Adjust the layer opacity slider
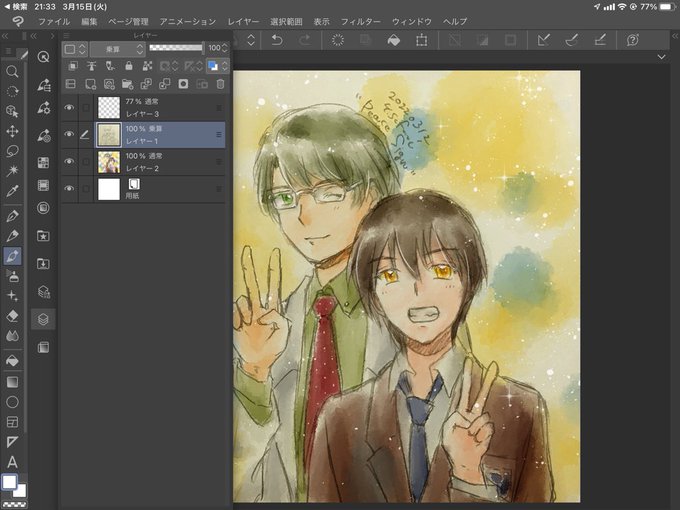The height and width of the screenshot is (510, 680). coord(176,48)
